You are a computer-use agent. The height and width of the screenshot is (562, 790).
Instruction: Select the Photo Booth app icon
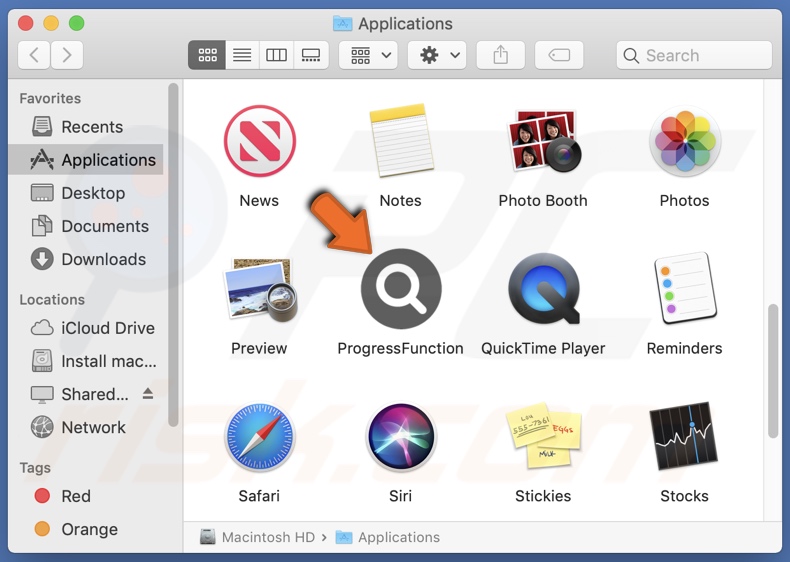click(x=543, y=141)
